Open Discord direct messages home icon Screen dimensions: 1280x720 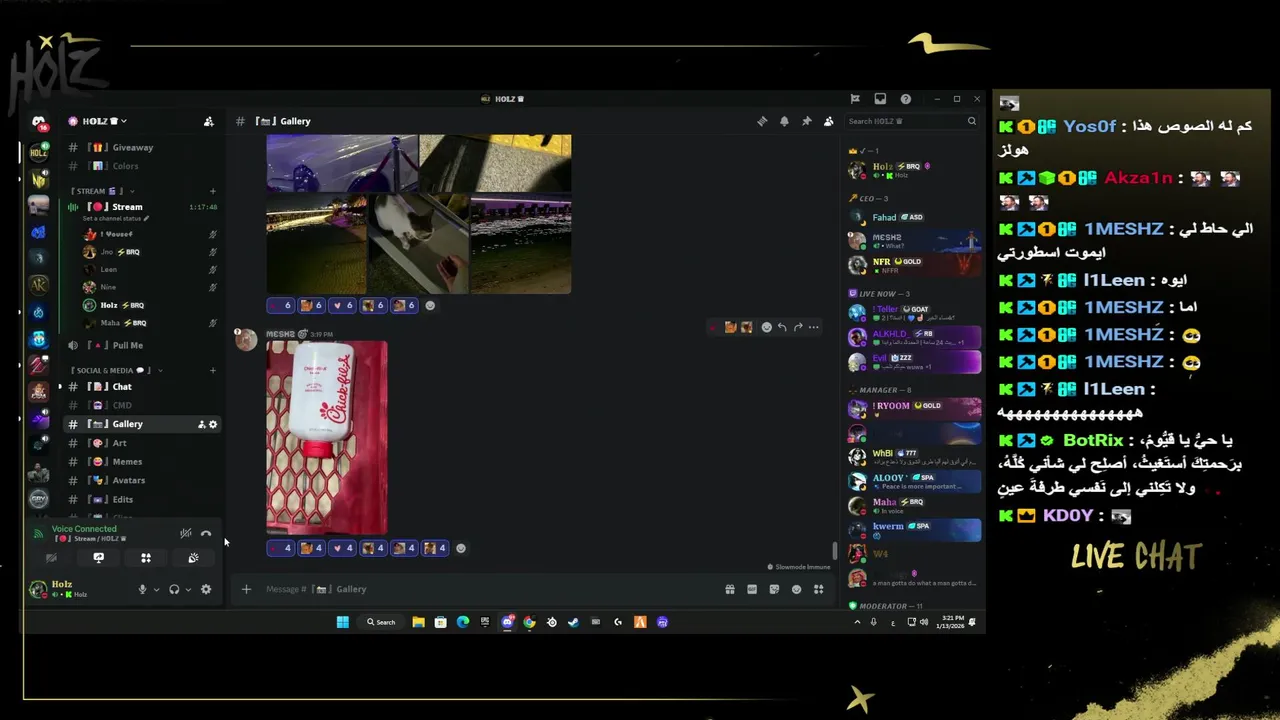[x=38, y=122]
